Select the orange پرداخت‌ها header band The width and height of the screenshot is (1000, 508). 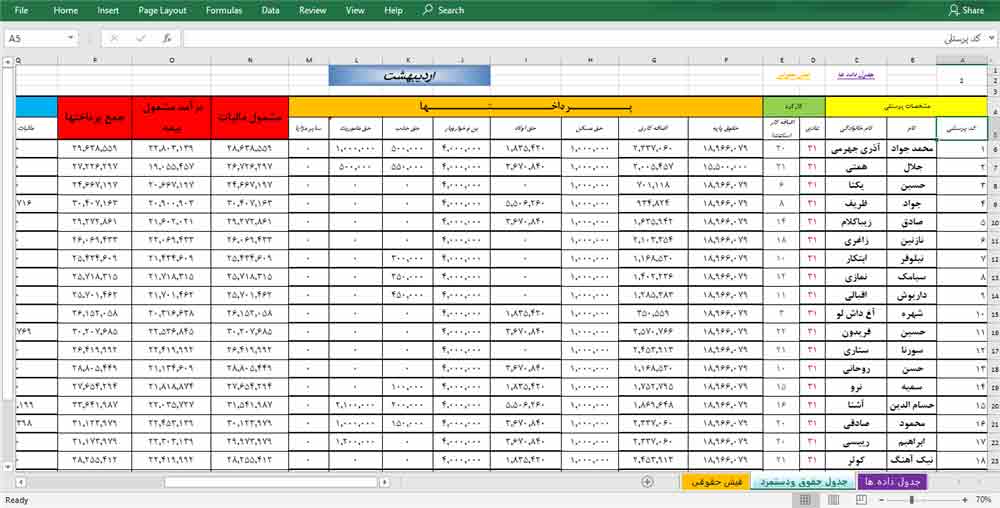pos(526,106)
